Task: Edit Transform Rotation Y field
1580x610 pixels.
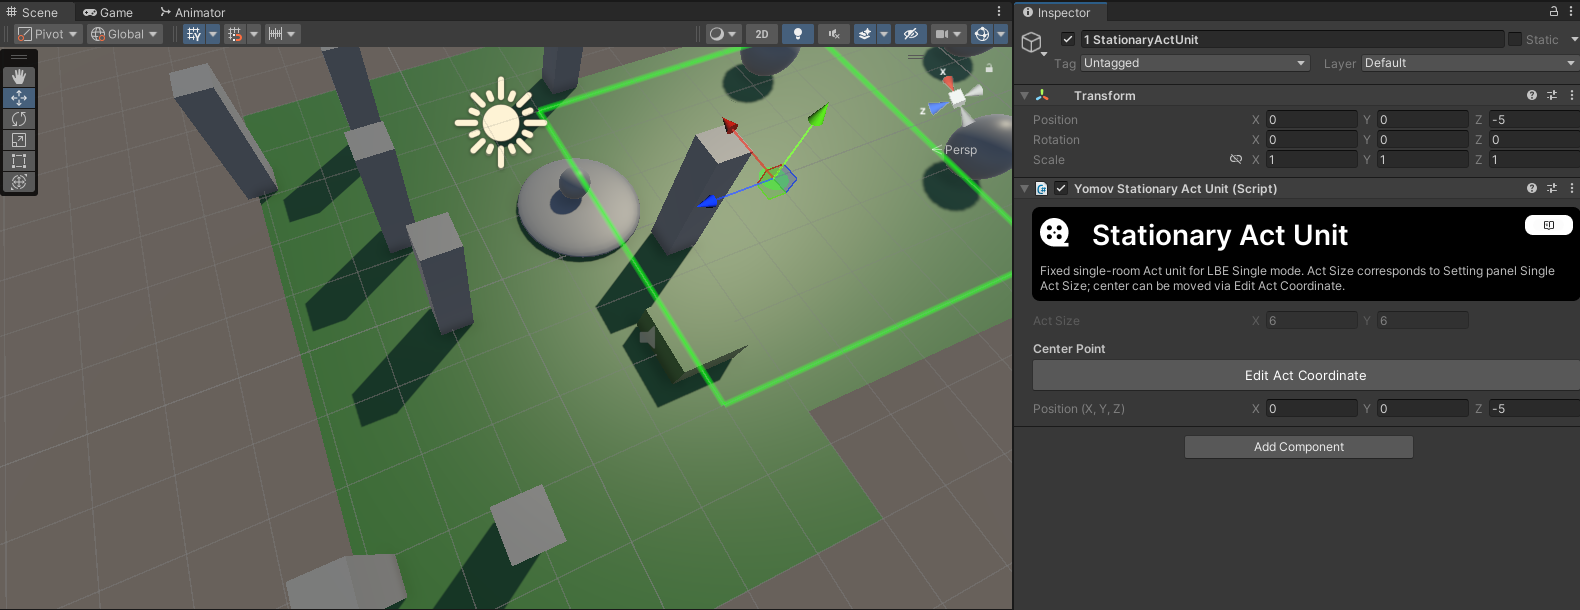Action: click(1423, 139)
